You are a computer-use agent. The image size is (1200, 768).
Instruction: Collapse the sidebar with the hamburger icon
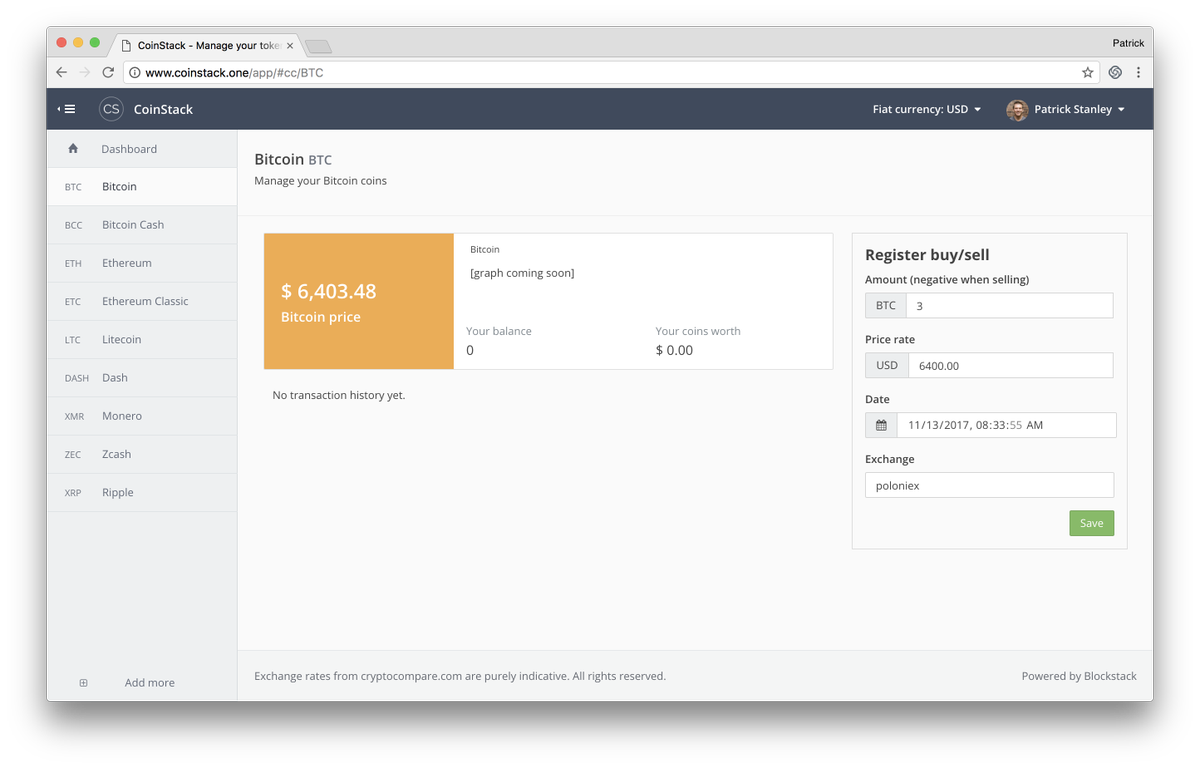point(66,109)
